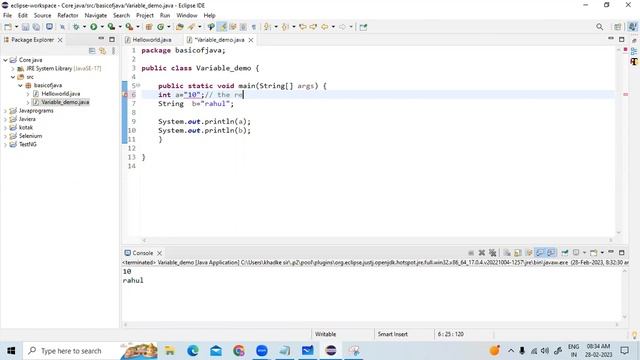
Task: Open the File menu
Action: click(x=7, y=16)
